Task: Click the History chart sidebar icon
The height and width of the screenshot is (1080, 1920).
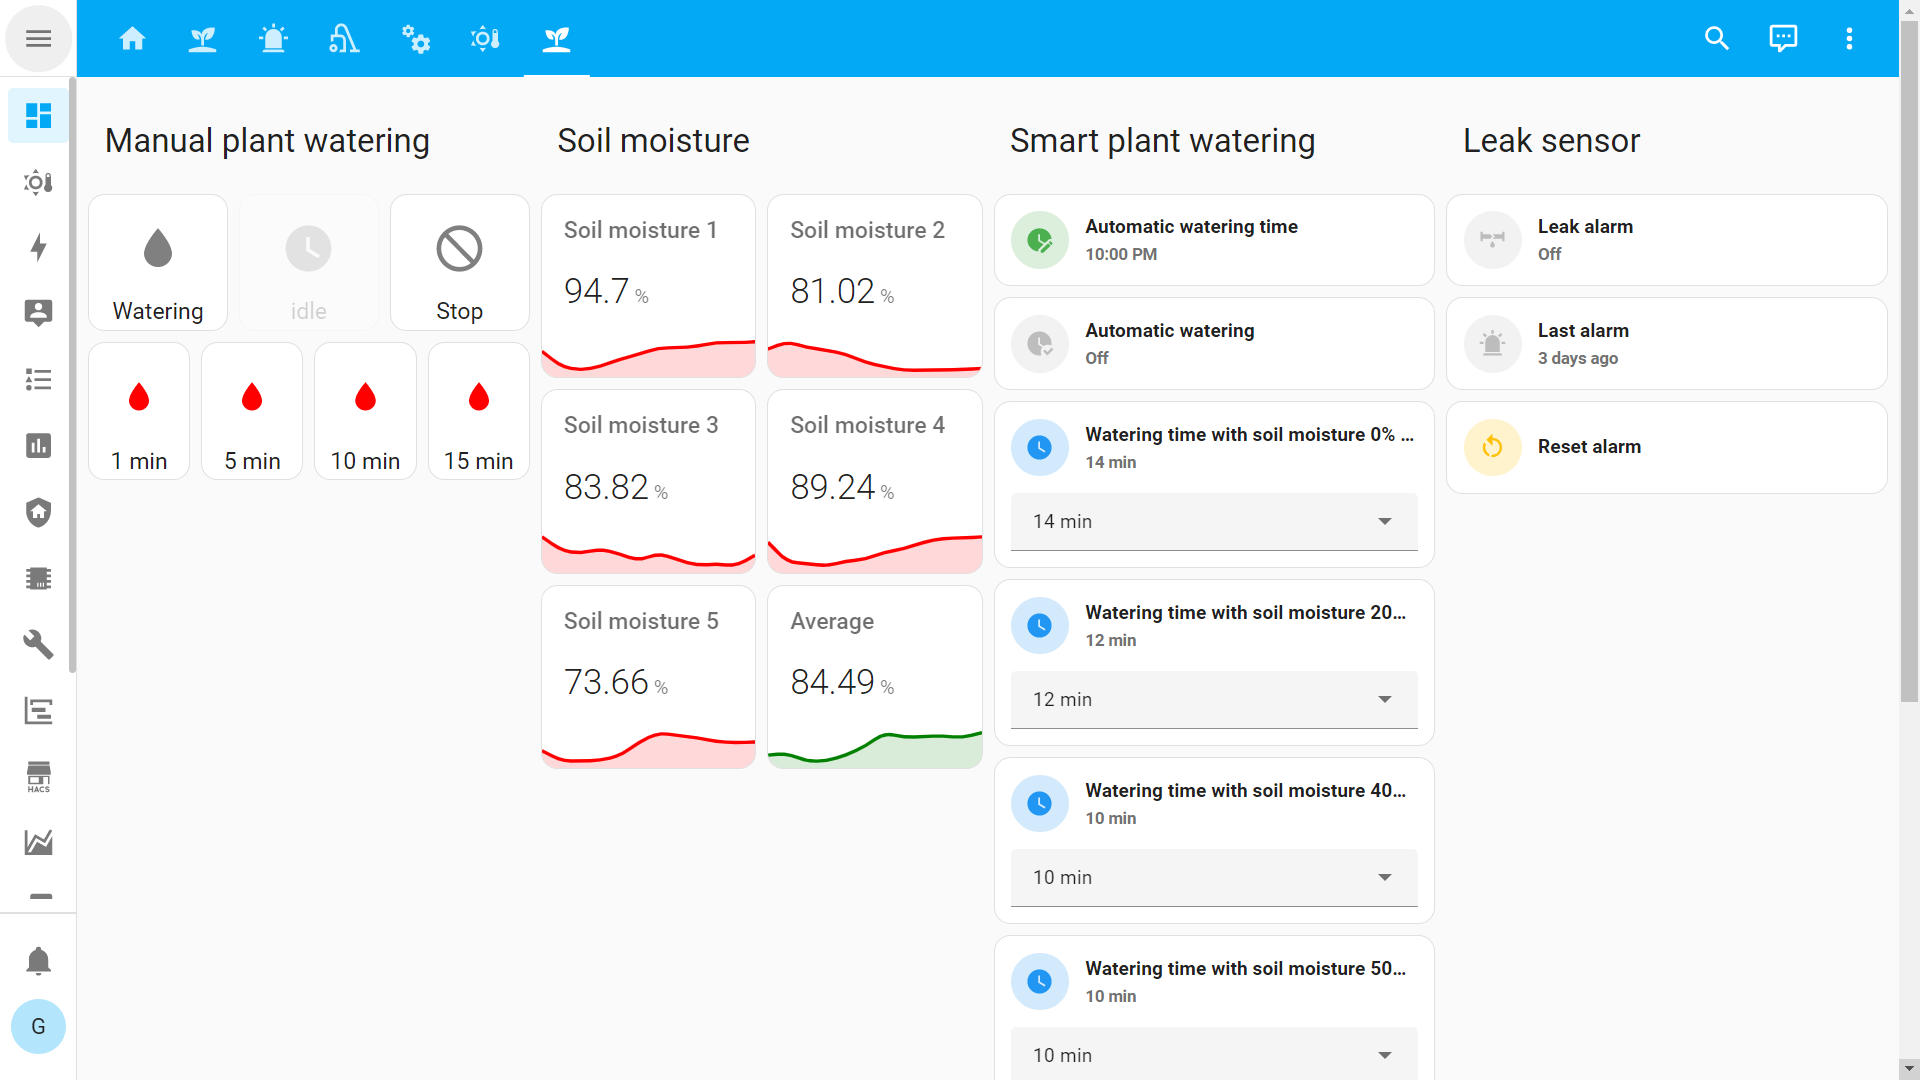Action: [38, 446]
